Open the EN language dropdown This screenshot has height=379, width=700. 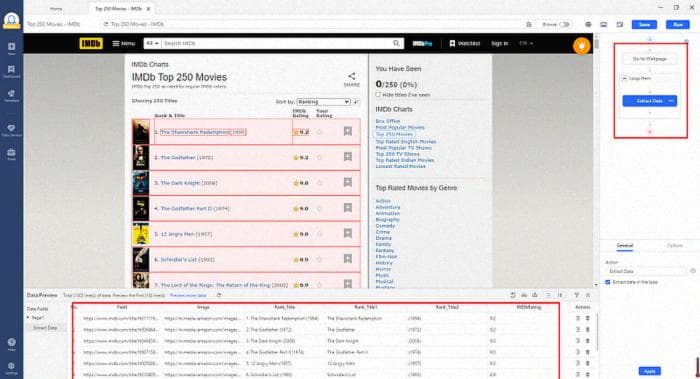526,43
